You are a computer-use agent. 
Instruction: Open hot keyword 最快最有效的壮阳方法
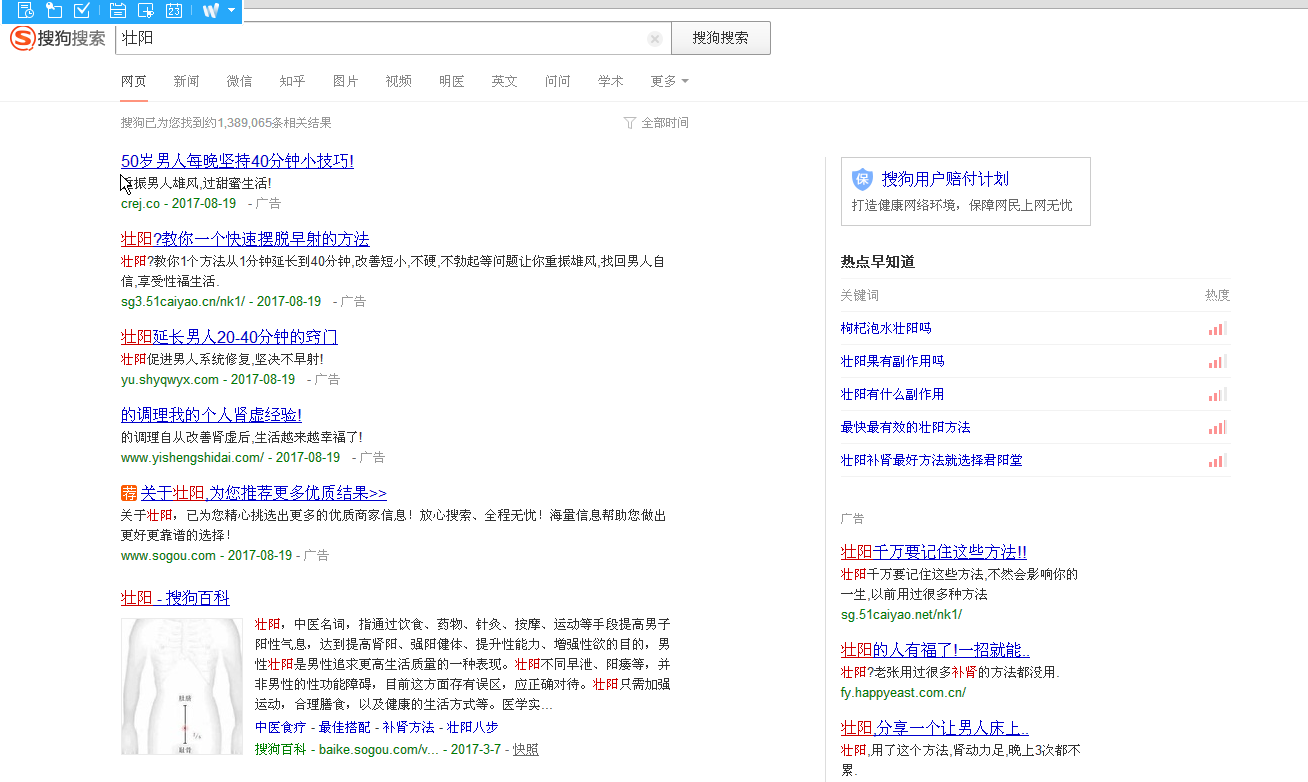tap(905, 427)
